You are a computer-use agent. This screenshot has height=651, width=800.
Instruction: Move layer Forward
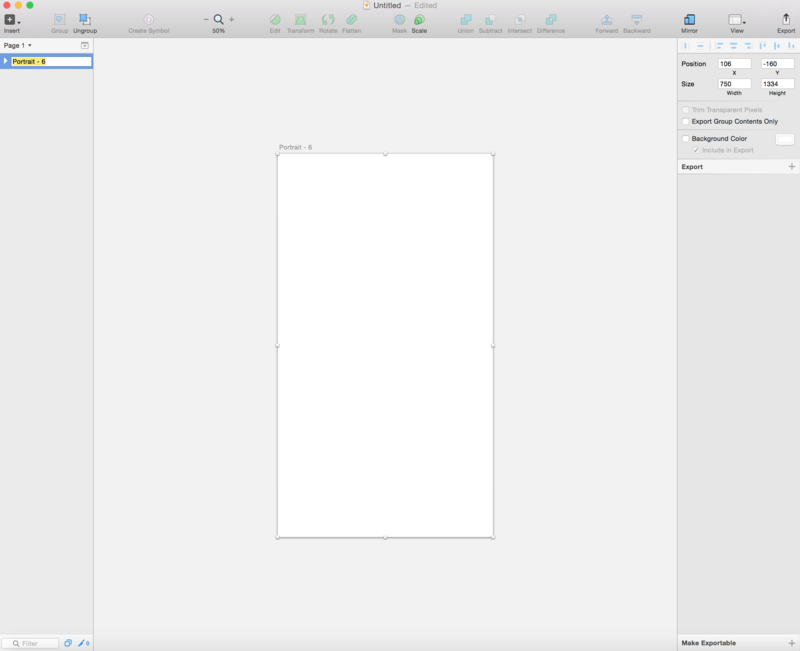(x=607, y=20)
